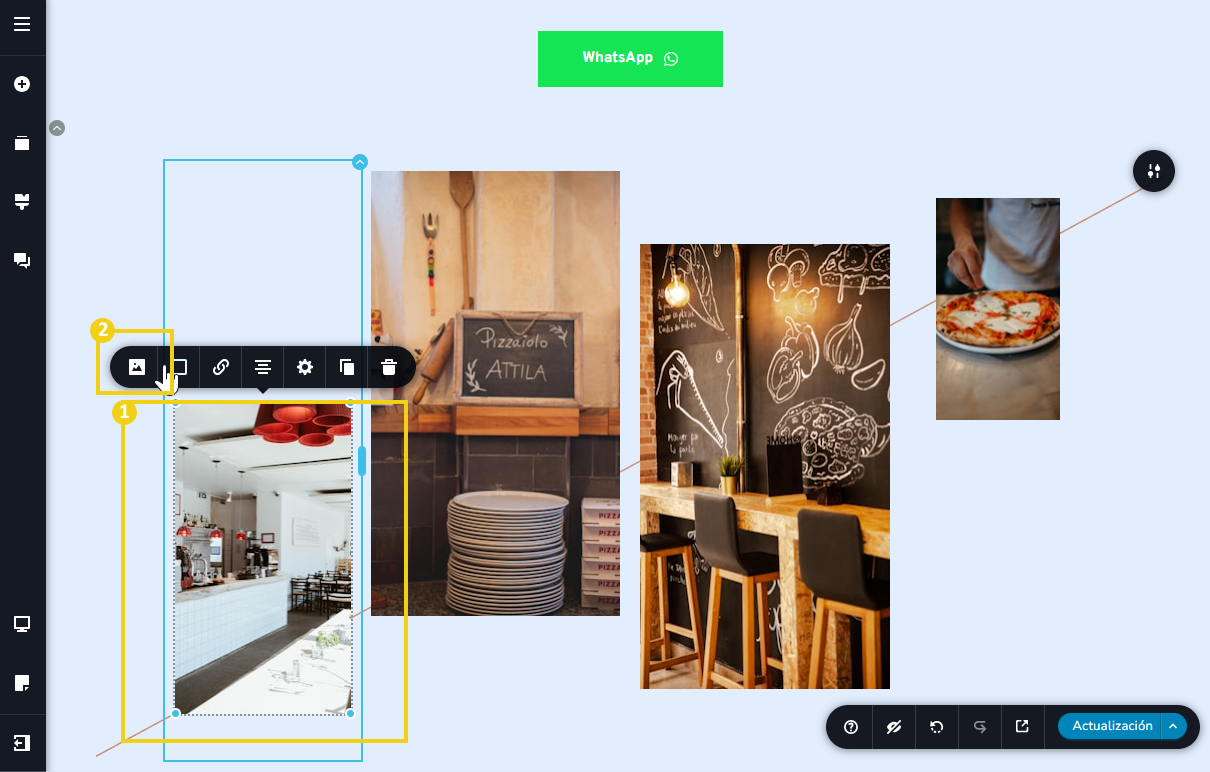Select the white restaurant interior image
Image resolution: width=1210 pixels, height=772 pixels.
coord(263,558)
